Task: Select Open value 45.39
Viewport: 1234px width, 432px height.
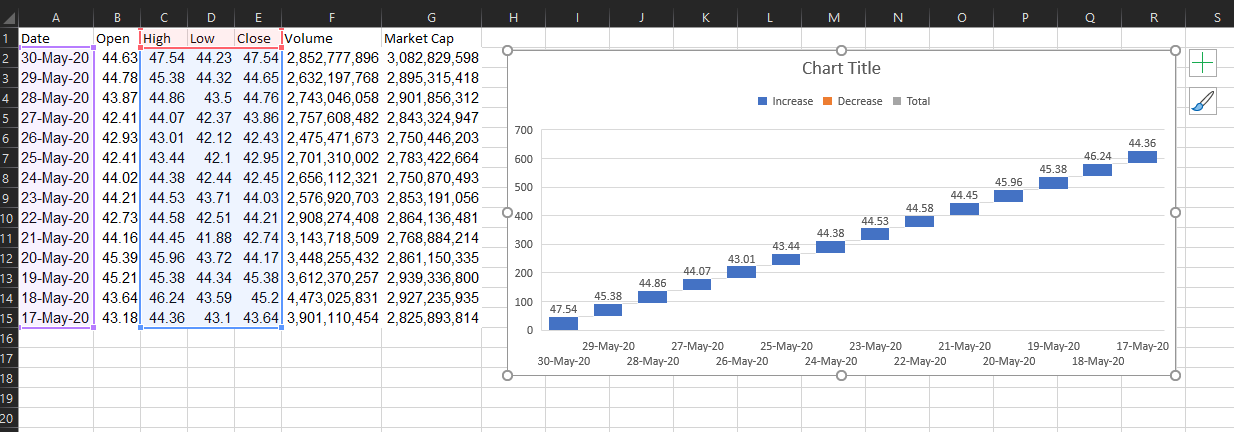Action: [117, 258]
